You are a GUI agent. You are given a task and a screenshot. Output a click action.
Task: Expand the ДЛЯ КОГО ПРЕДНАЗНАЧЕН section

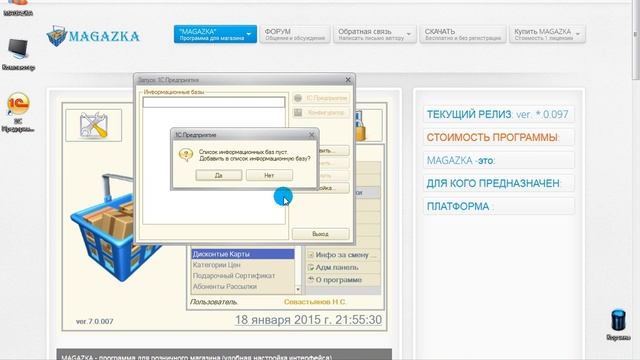tap(498, 183)
